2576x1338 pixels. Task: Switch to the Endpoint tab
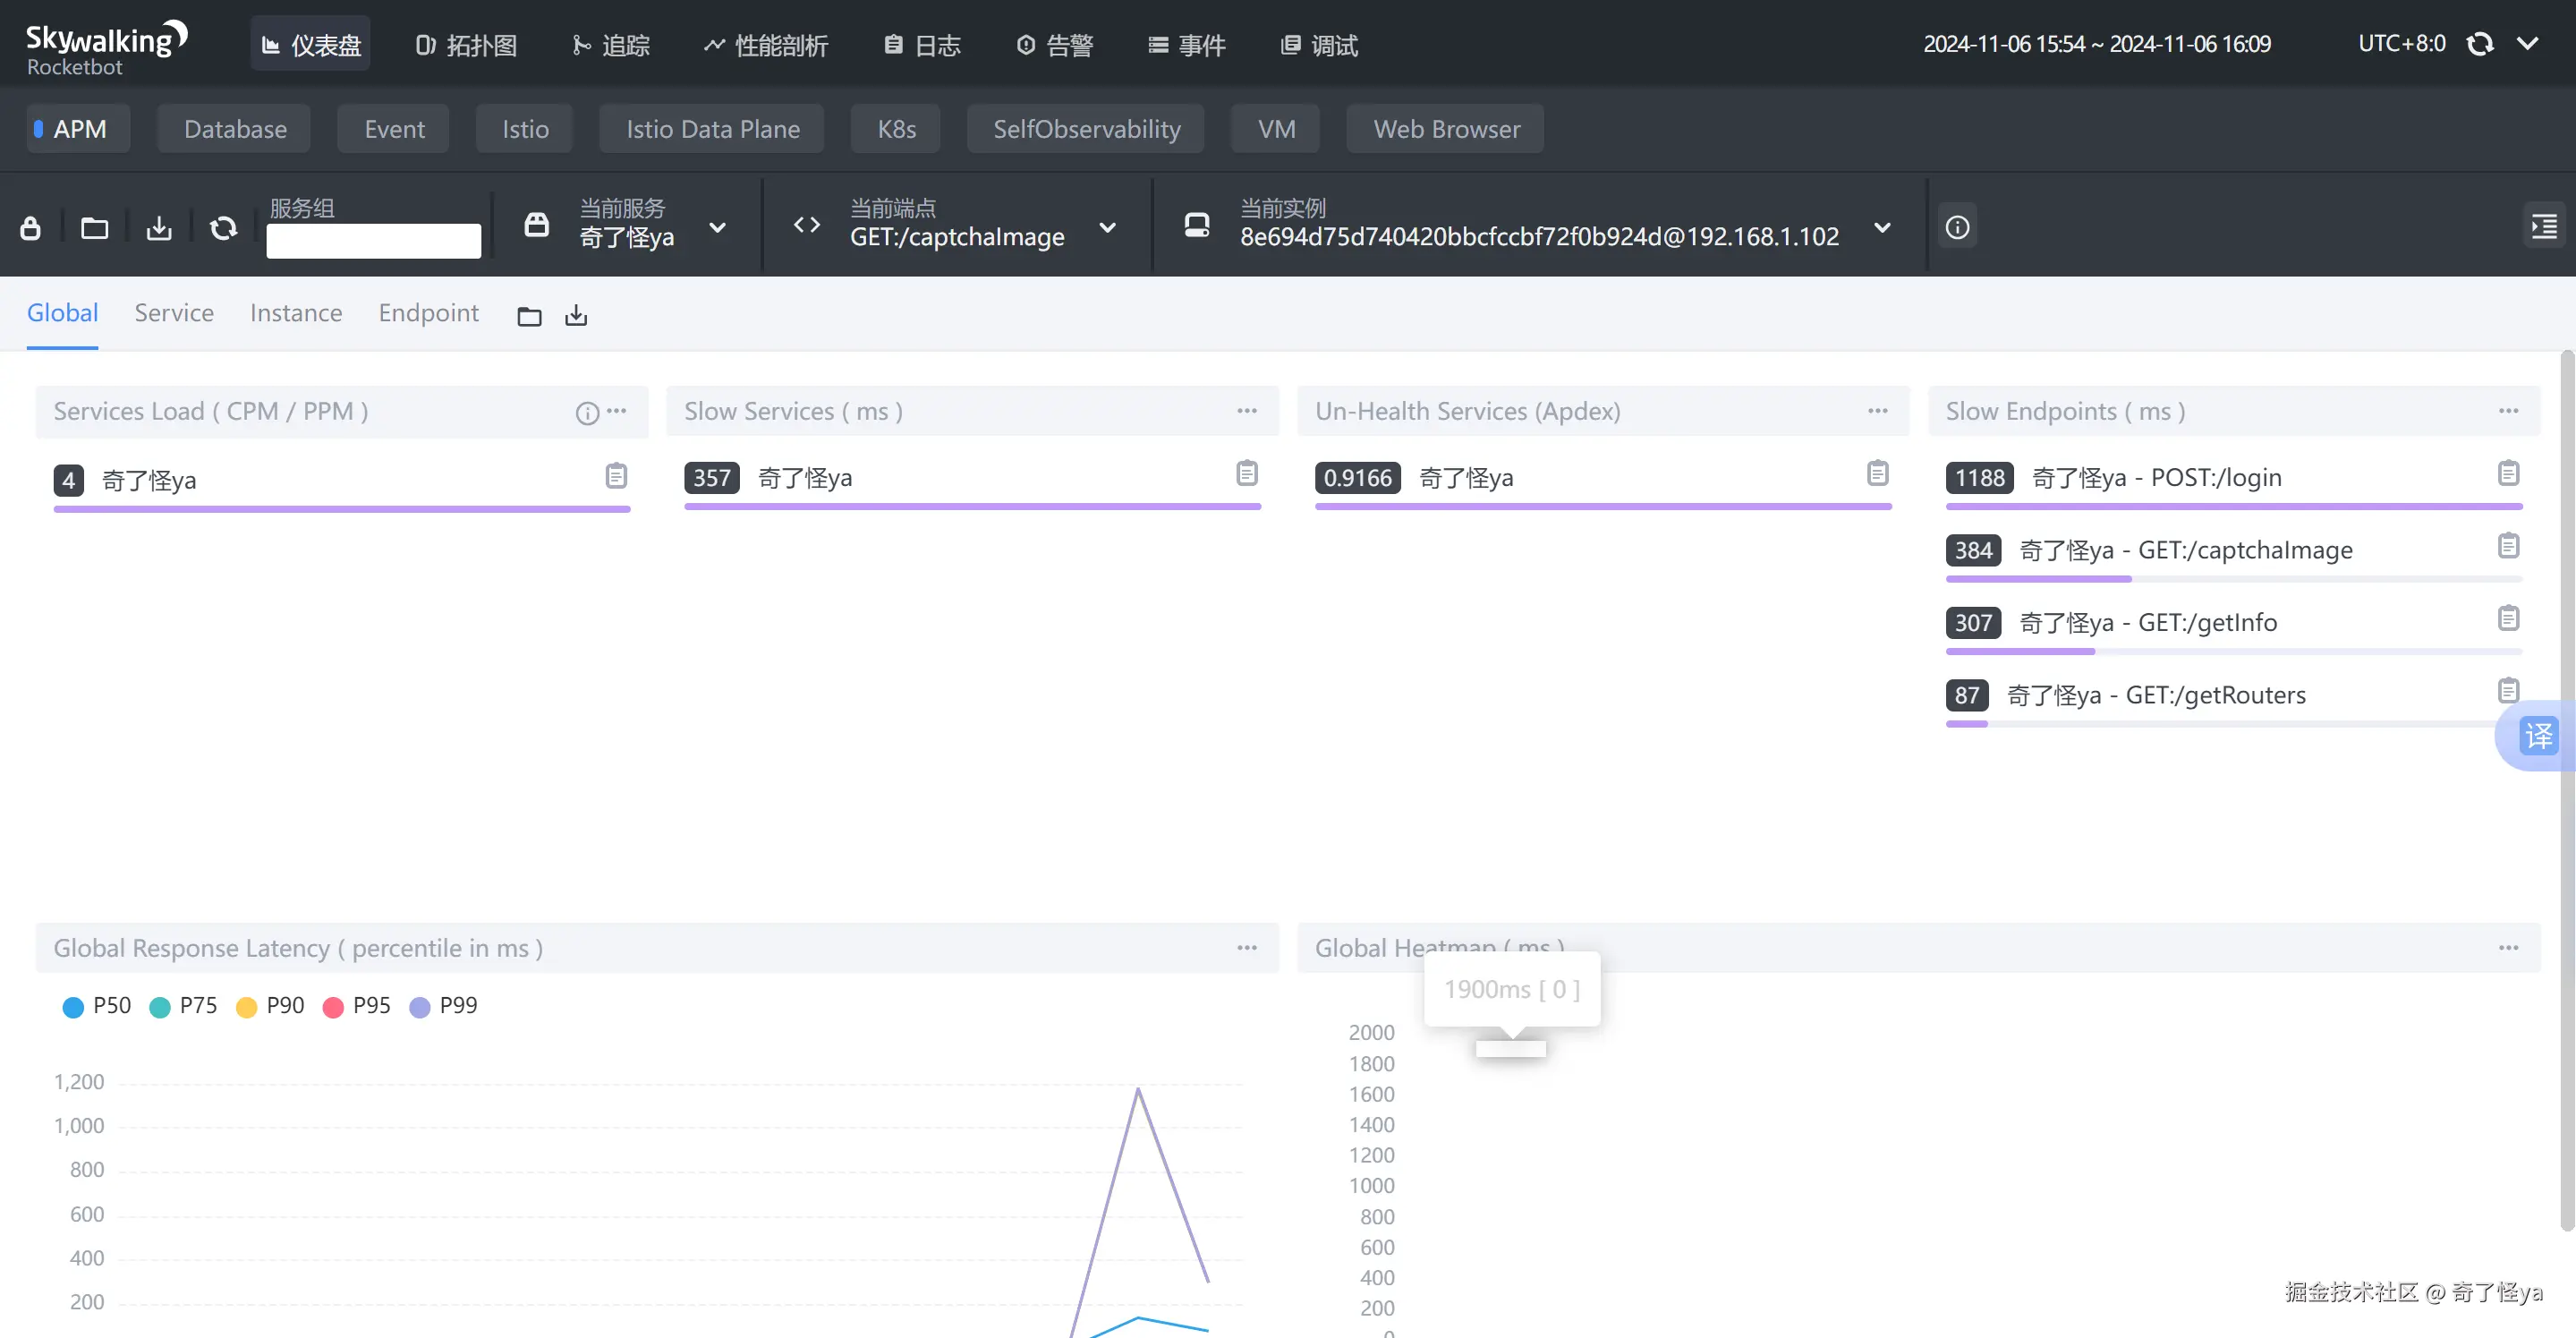[428, 313]
